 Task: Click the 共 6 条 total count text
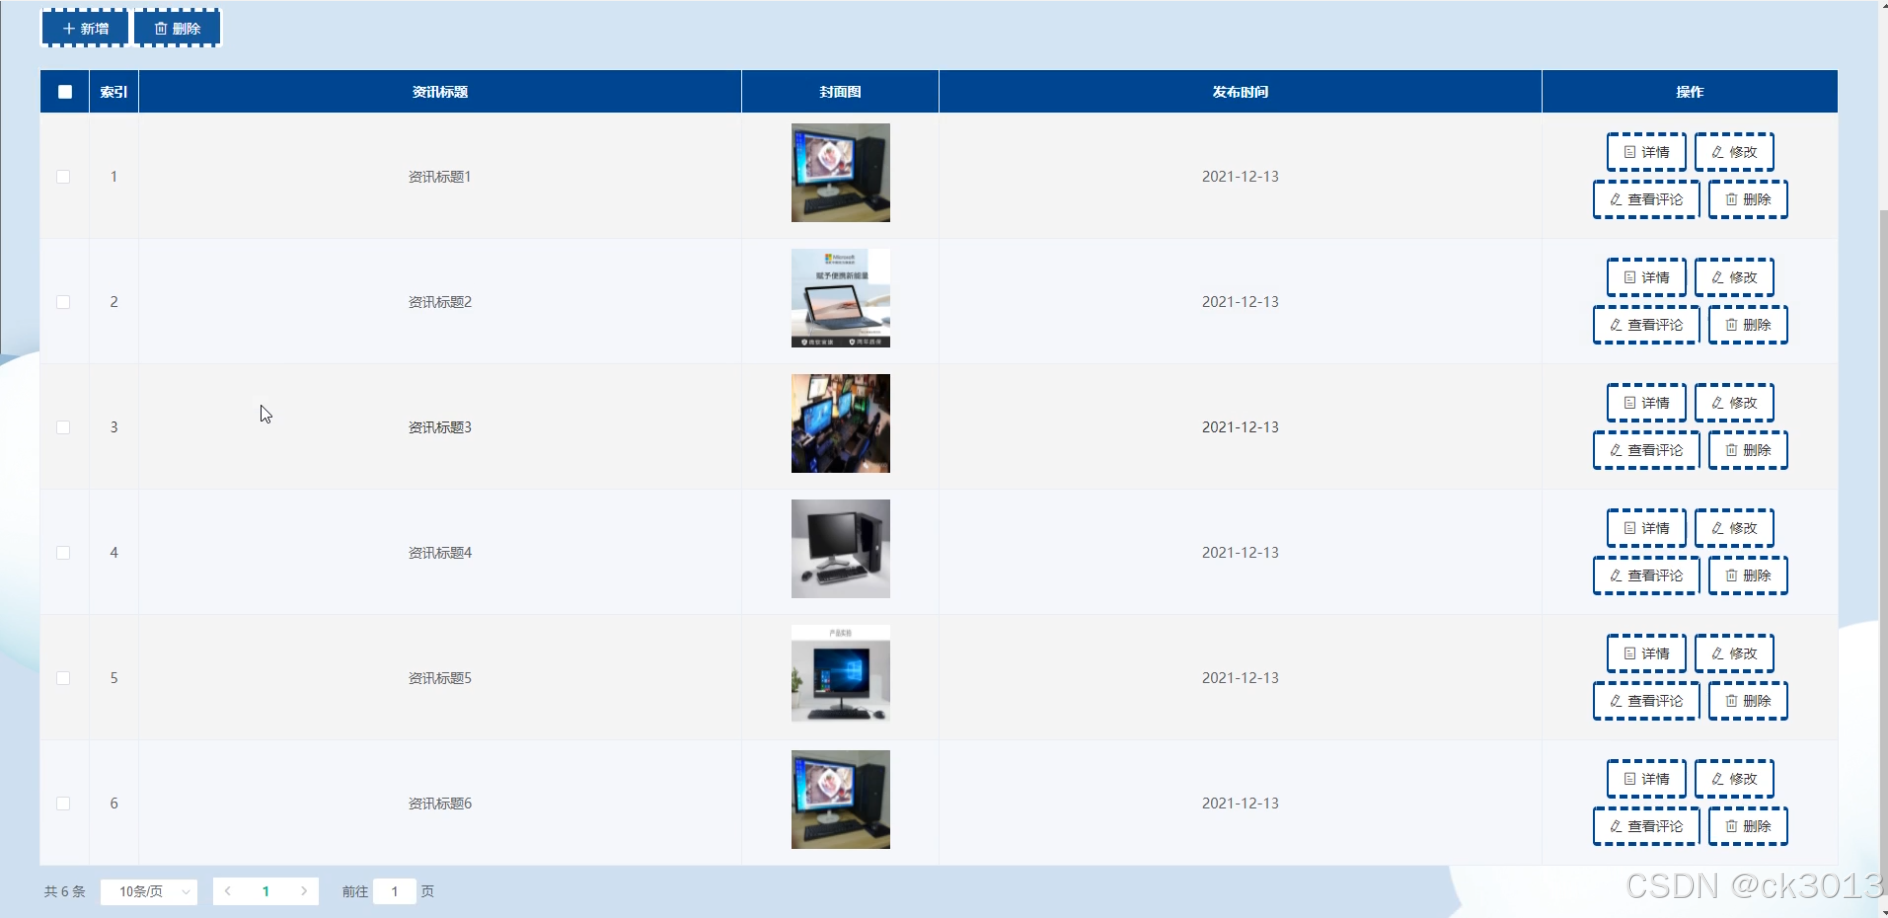[x=65, y=891]
